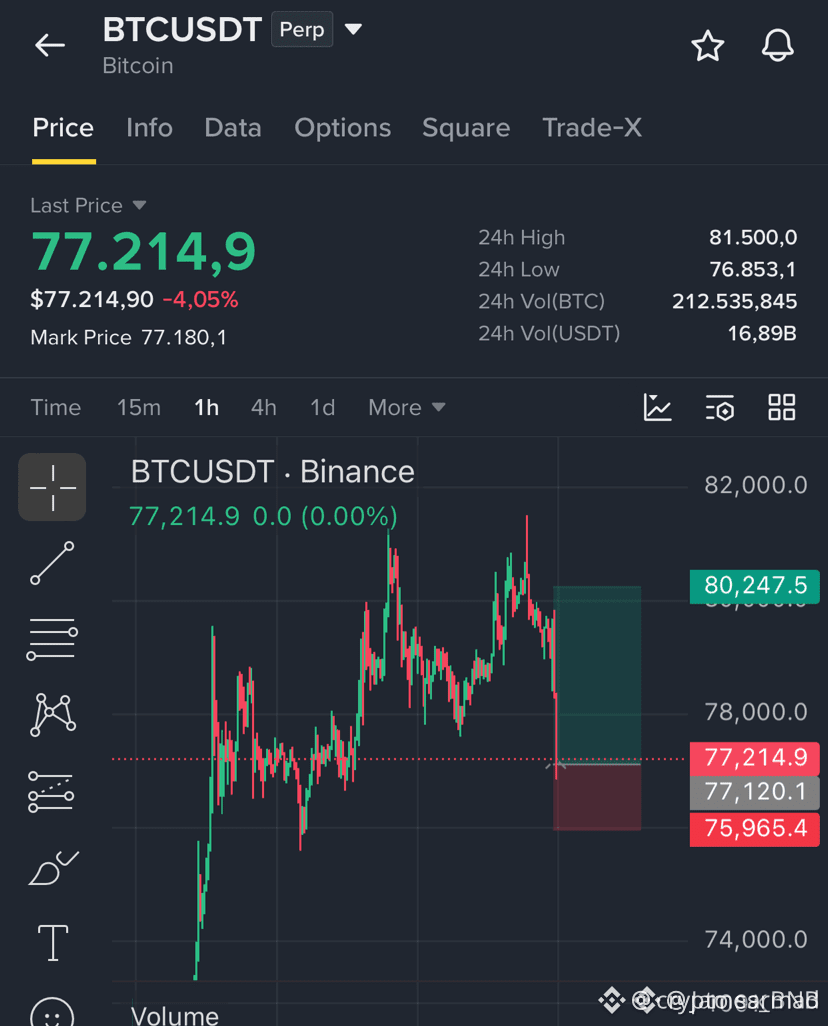Click the 77,120.1 entry price label

click(x=755, y=792)
